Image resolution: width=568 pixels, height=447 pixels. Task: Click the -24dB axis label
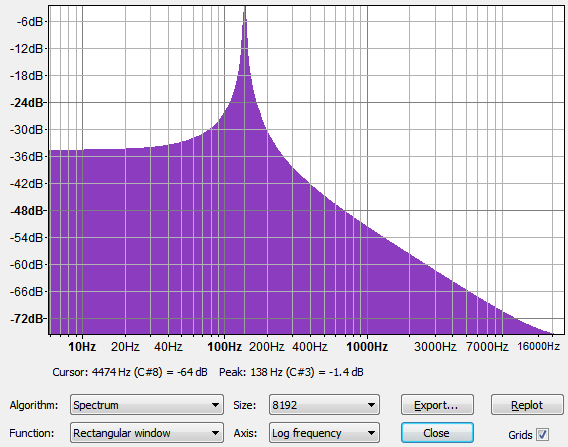[x=27, y=103]
